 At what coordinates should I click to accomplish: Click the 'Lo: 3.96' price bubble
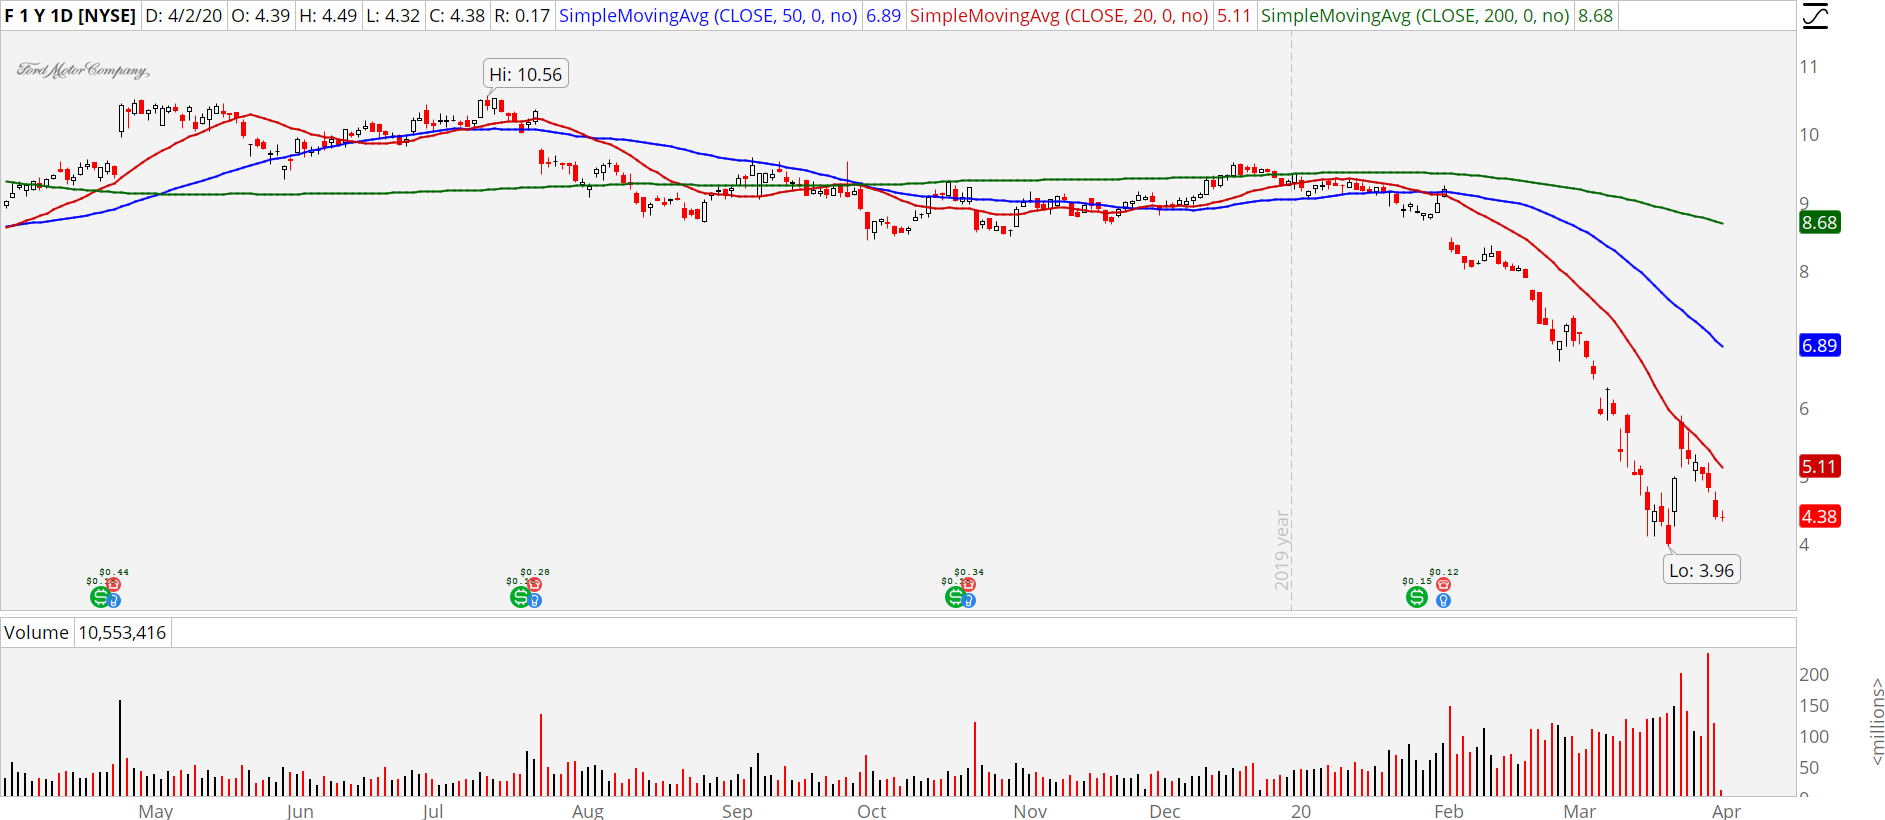pos(1701,570)
